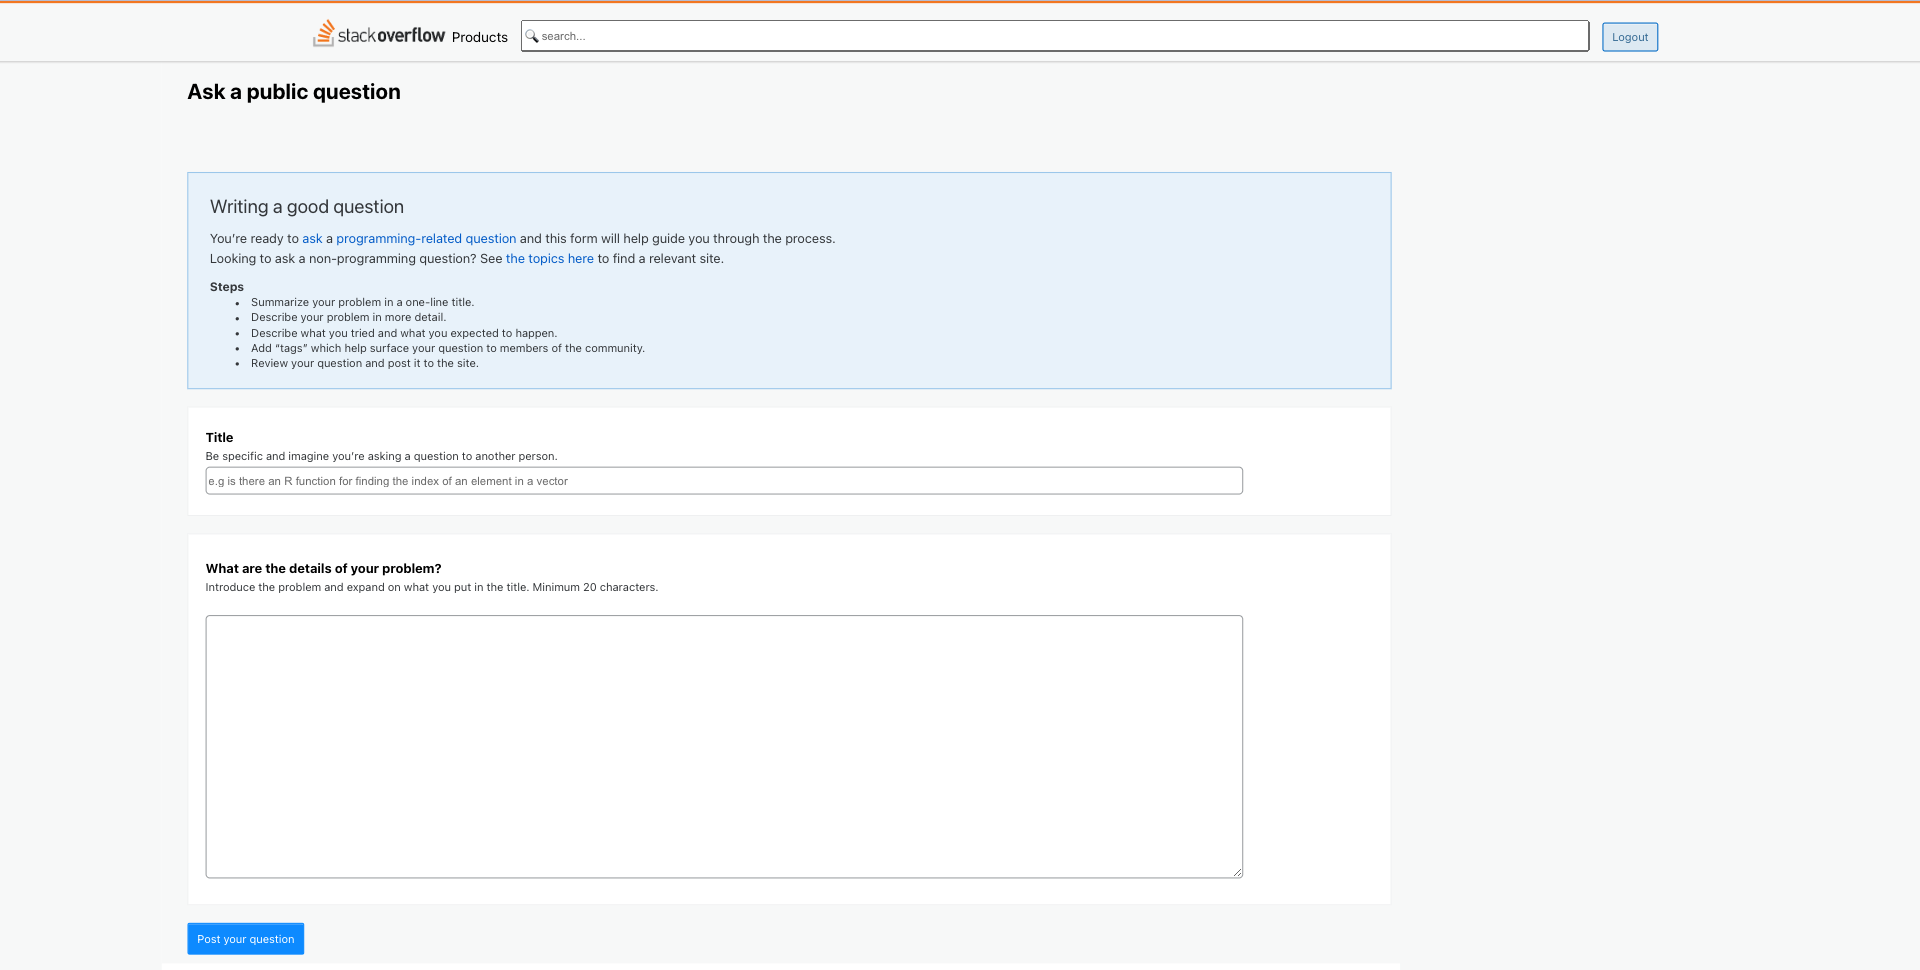Click 'Summarize your problem in a one-line title.'
This screenshot has height=970, width=1920.
coord(362,302)
